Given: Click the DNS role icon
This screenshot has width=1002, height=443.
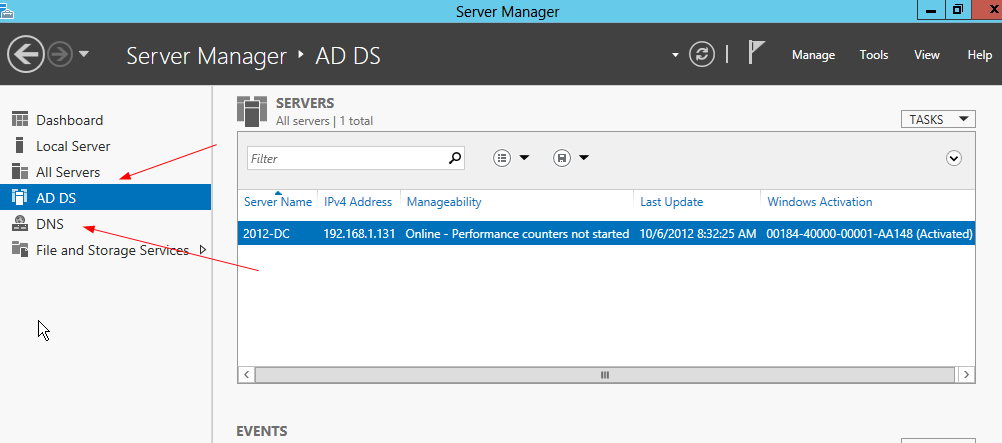Looking at the screenshot, I should click(x=20, y=224).
